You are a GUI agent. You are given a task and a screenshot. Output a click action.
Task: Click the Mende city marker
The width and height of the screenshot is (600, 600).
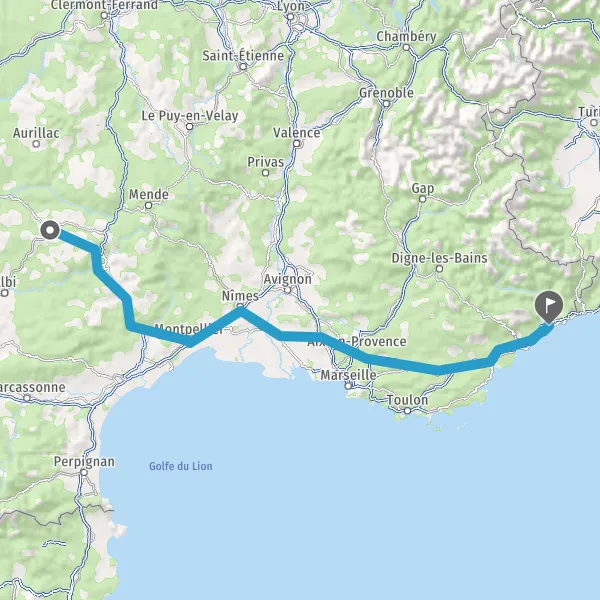[148, 205]
